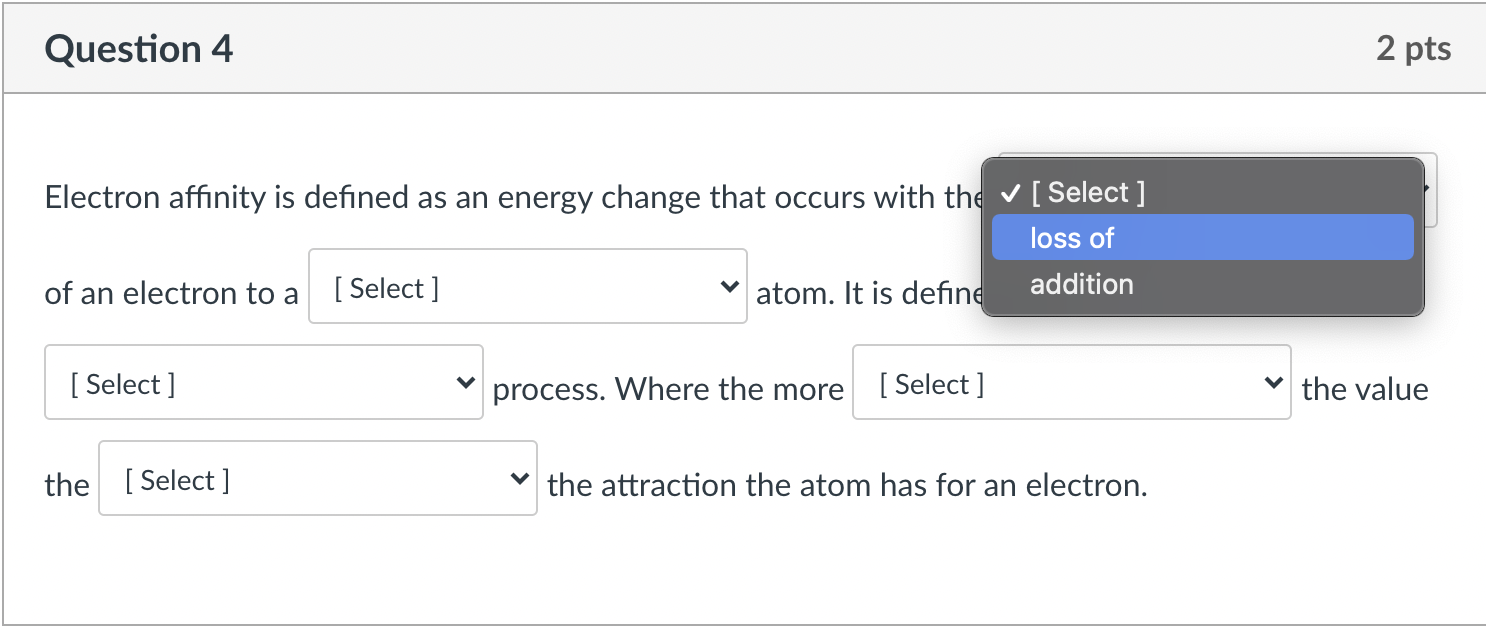Open the '[ Select ]' dropdown before 'process'
This screenshot has width=1486, height=630.
click(x=263, y=382)
